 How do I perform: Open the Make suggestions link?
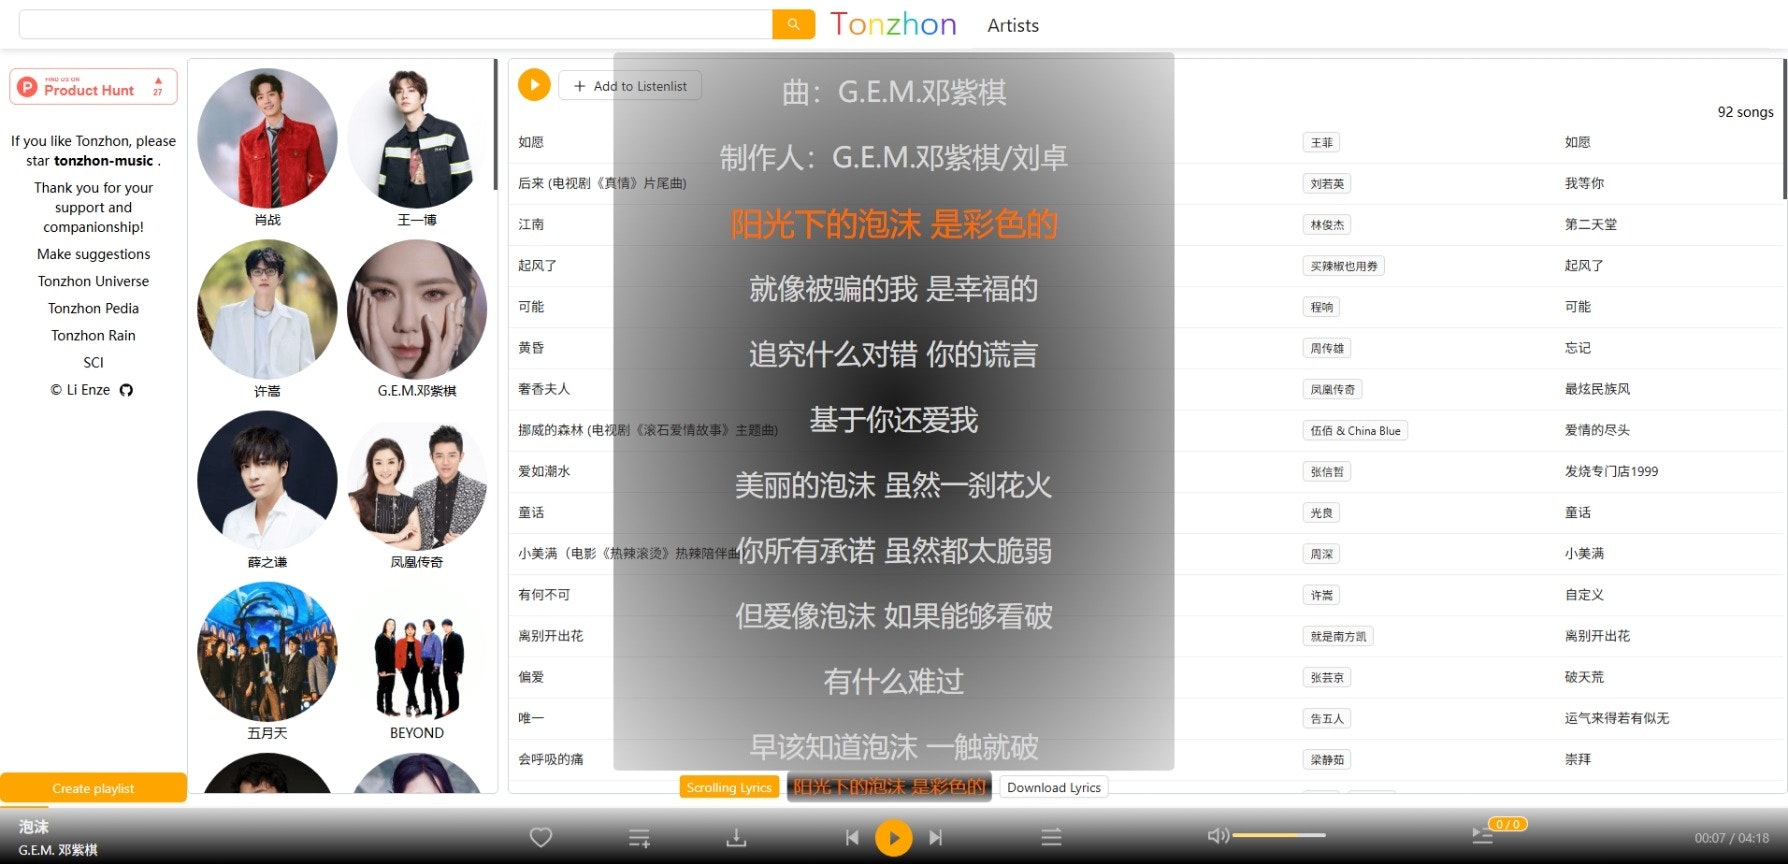pos(94,254)
